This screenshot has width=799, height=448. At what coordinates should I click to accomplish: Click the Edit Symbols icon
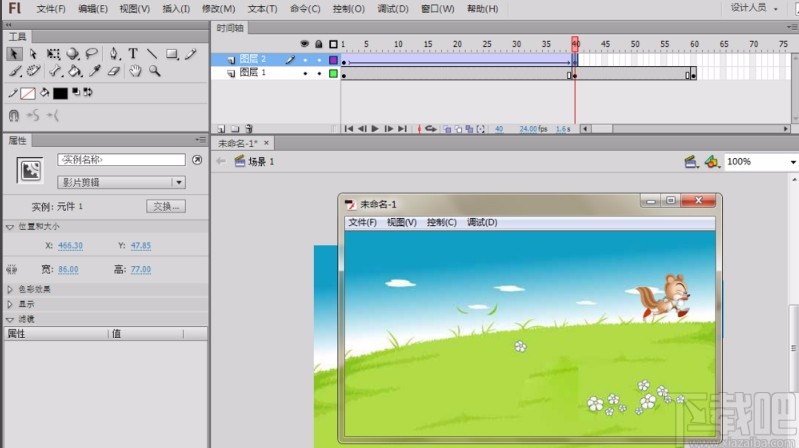tap(711, 162)
